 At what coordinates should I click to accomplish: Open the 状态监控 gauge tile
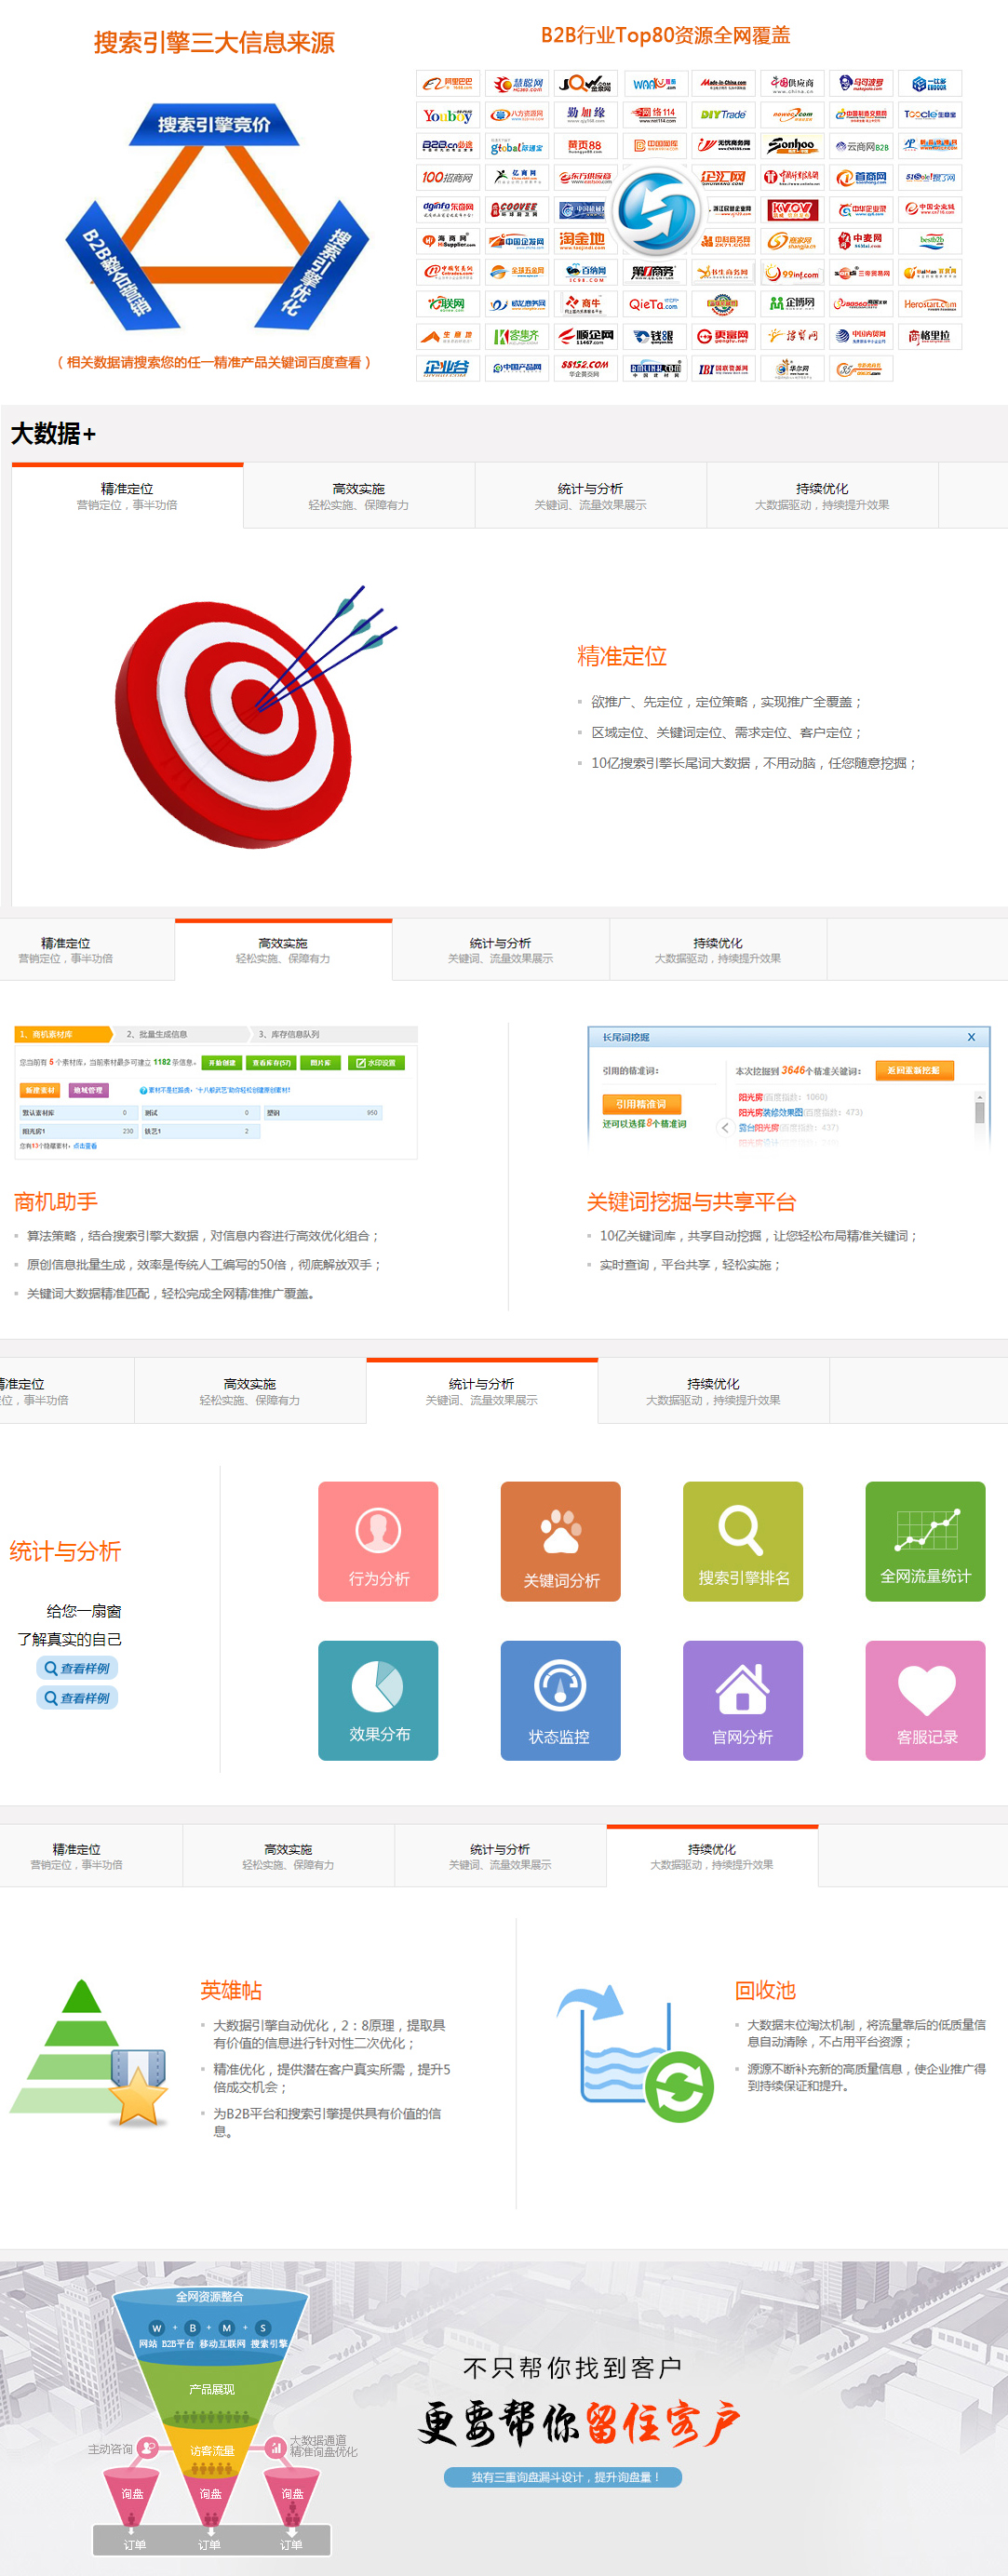[x=560, y=1700]
